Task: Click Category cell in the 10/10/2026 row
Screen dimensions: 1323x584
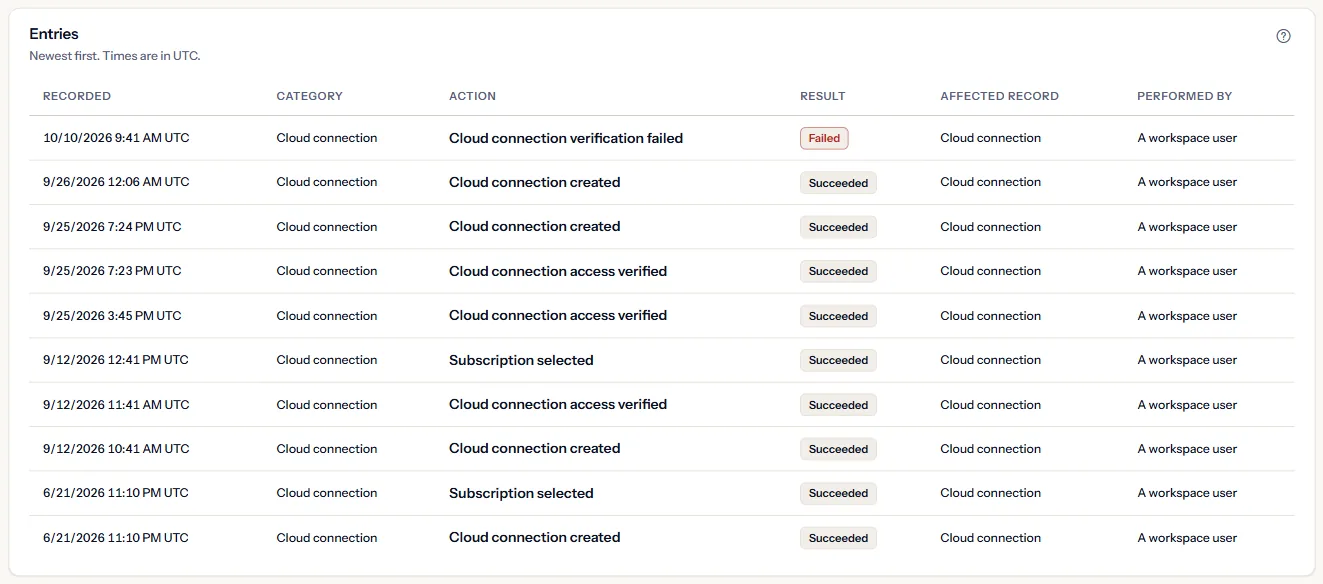Action: pyautogui.click(x=327, y=138)
